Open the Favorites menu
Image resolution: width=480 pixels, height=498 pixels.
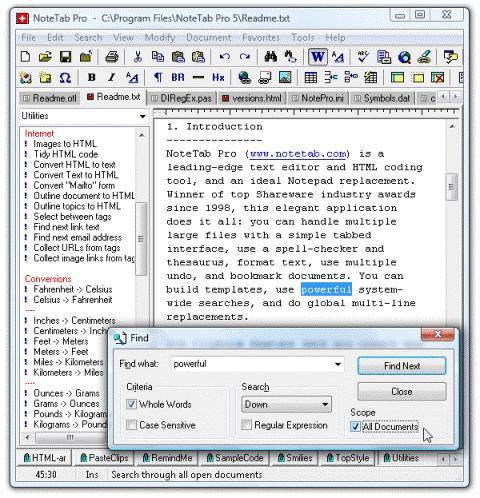[x=261, y=38]
